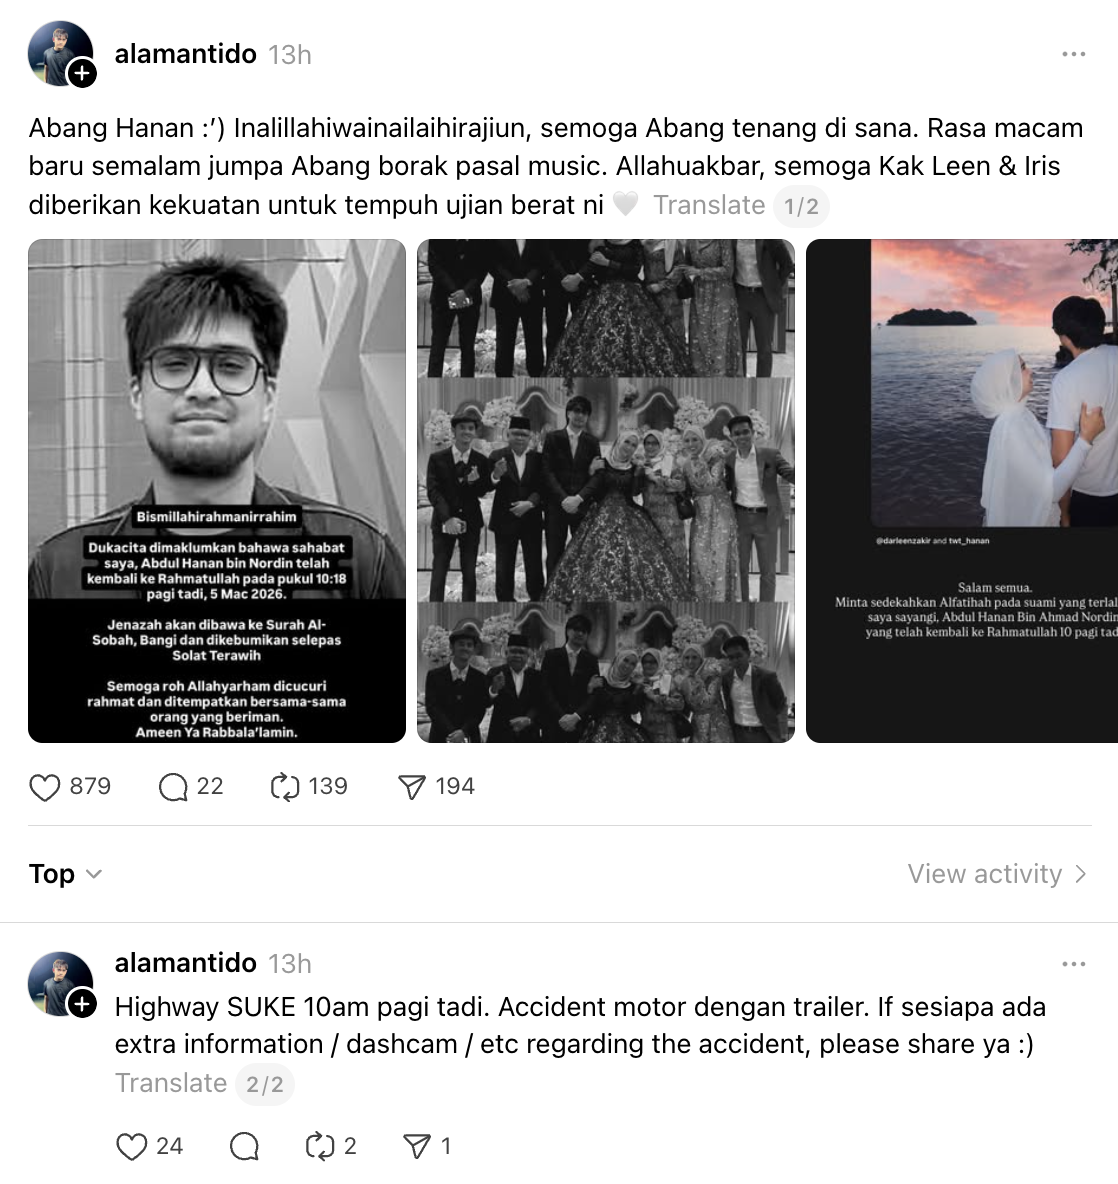The width and height of the screenshot is (1118, 1184).
Task: Reply to the Highway SUKE comment
Action: tap(244, 1146)
